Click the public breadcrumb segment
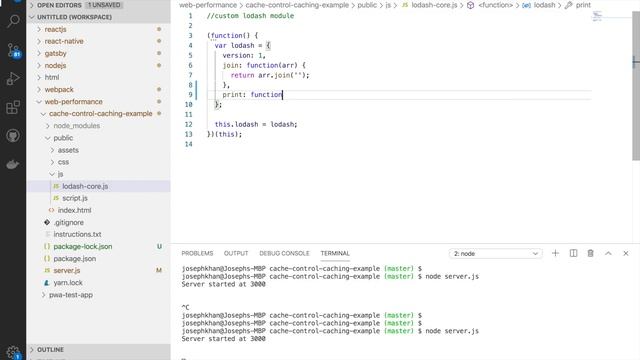The image size is (640, 360). coord(367,5)
